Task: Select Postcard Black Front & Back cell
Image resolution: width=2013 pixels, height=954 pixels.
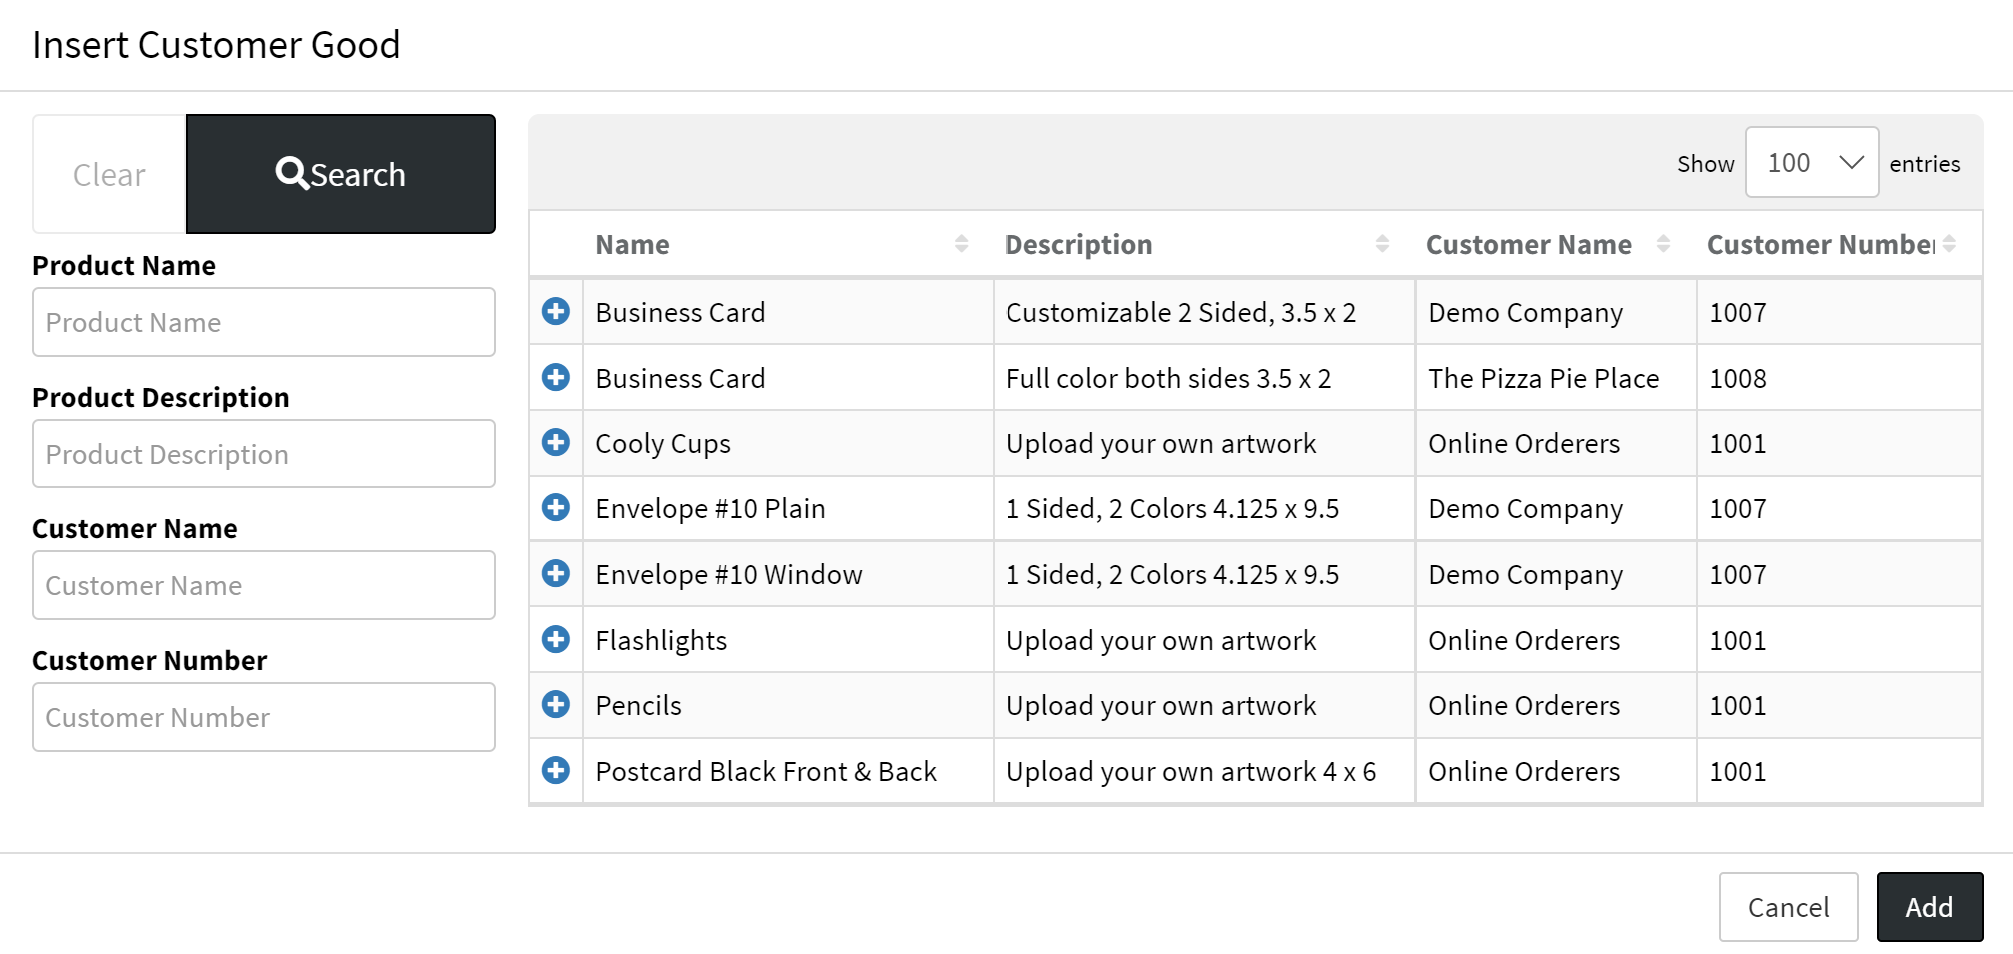Action: (788, 771)
